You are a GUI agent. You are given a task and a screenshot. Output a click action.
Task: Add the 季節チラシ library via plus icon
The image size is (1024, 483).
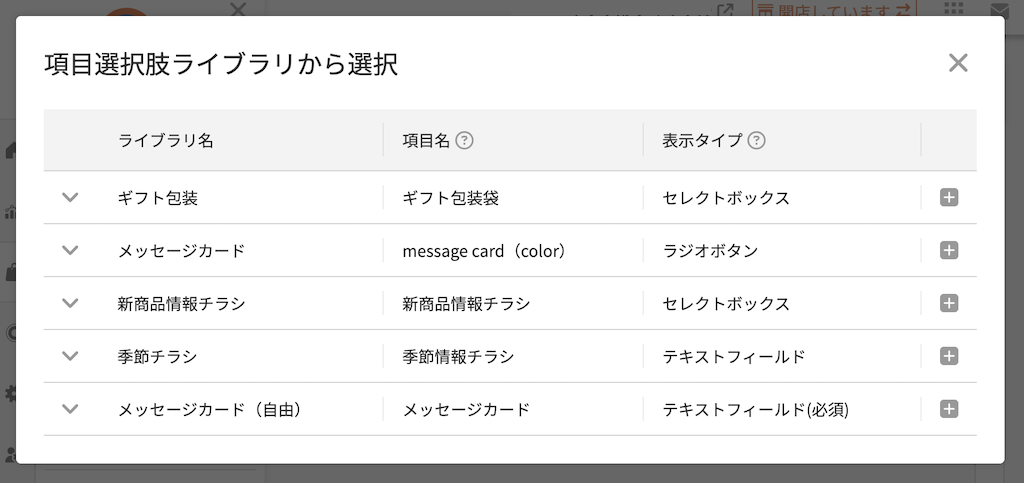(x=949, y=356)
